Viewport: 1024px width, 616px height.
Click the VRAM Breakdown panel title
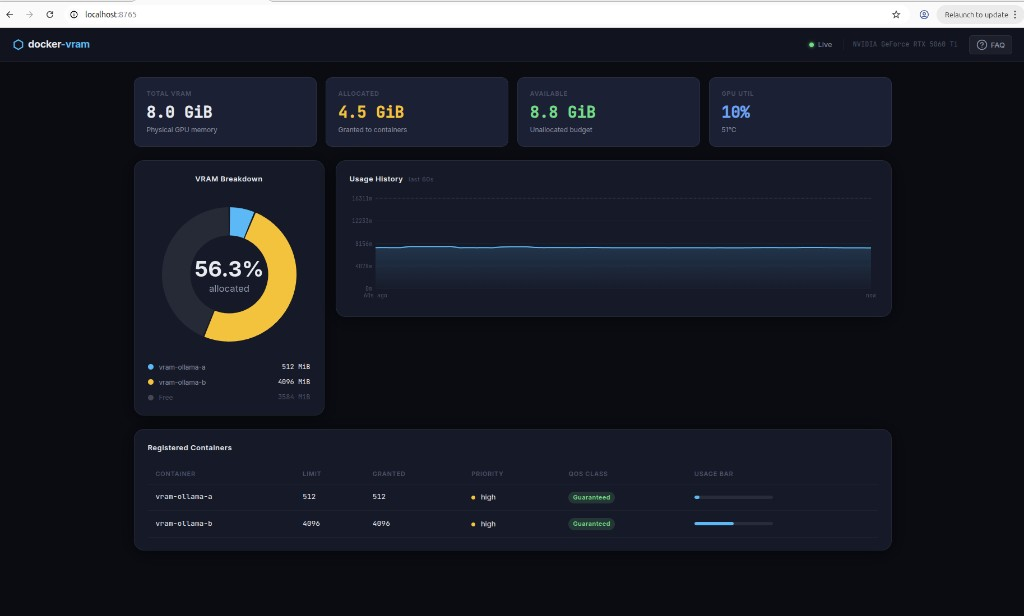(229, 178)
